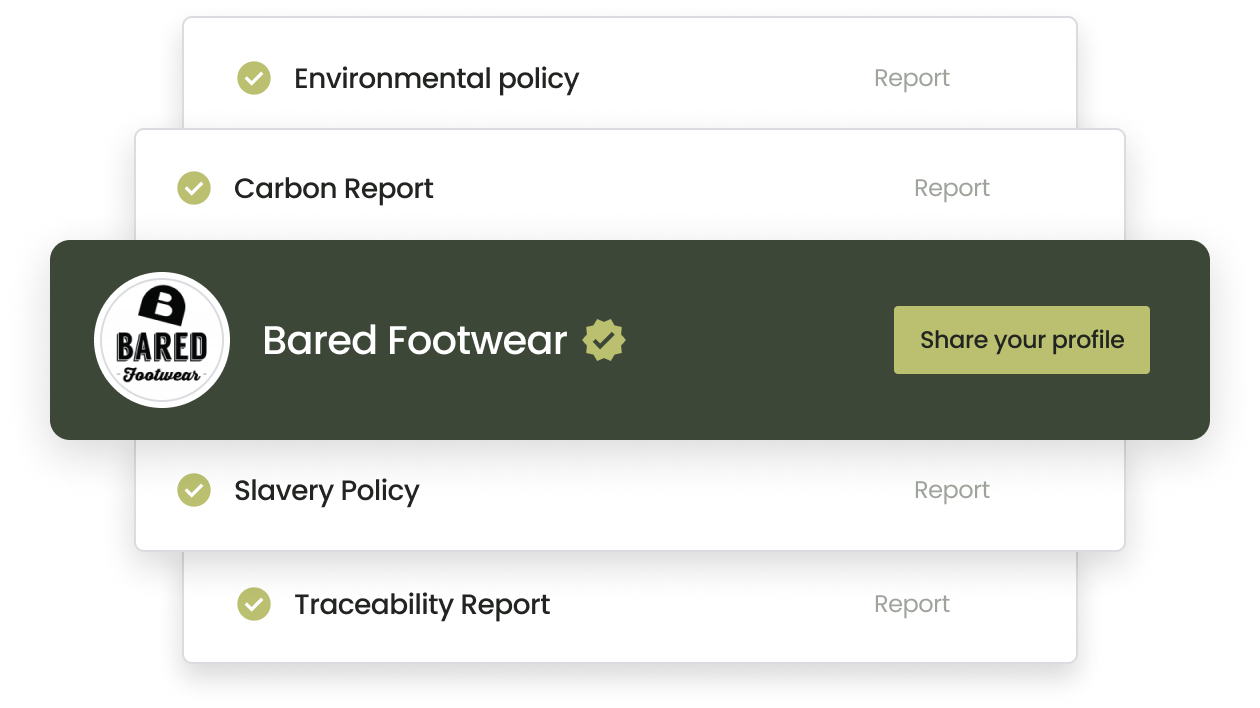Viewport: 1260px width, 708px height.
Task: Open the Report link for Environmental policy
Action: click(x=912, y=78)
